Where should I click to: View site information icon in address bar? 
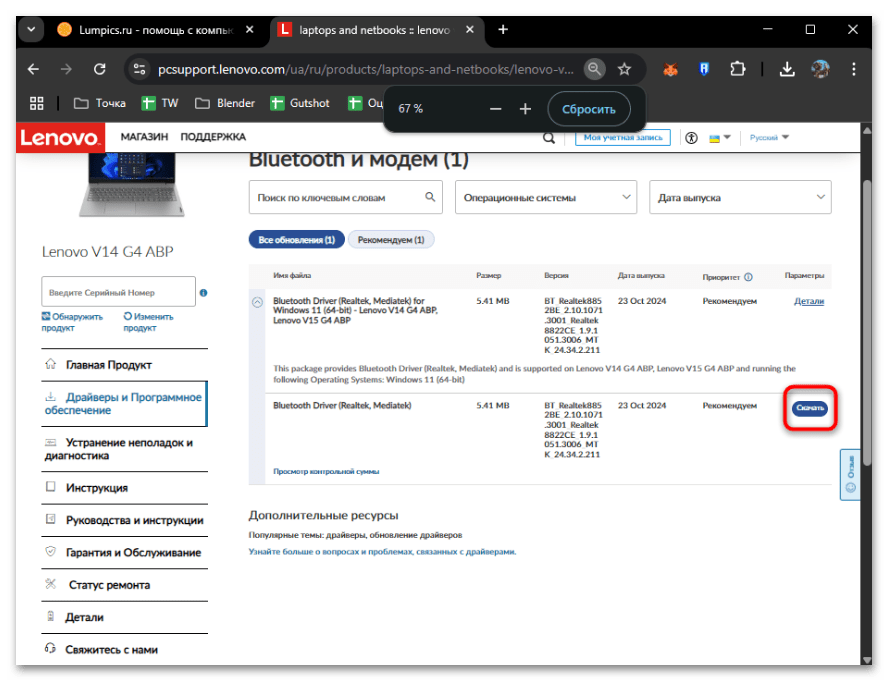[139, 69]
